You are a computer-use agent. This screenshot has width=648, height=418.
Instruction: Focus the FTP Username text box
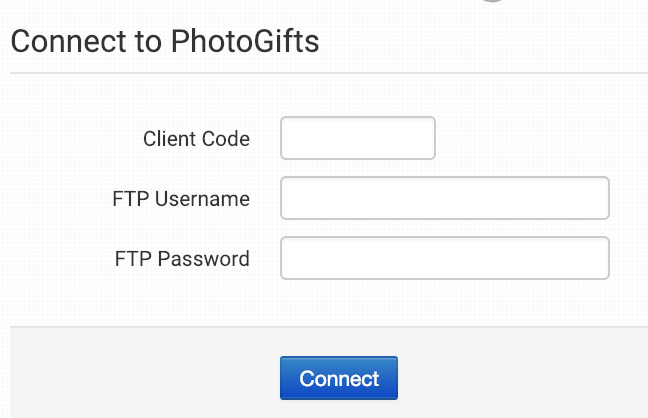(x=444, y=198)
